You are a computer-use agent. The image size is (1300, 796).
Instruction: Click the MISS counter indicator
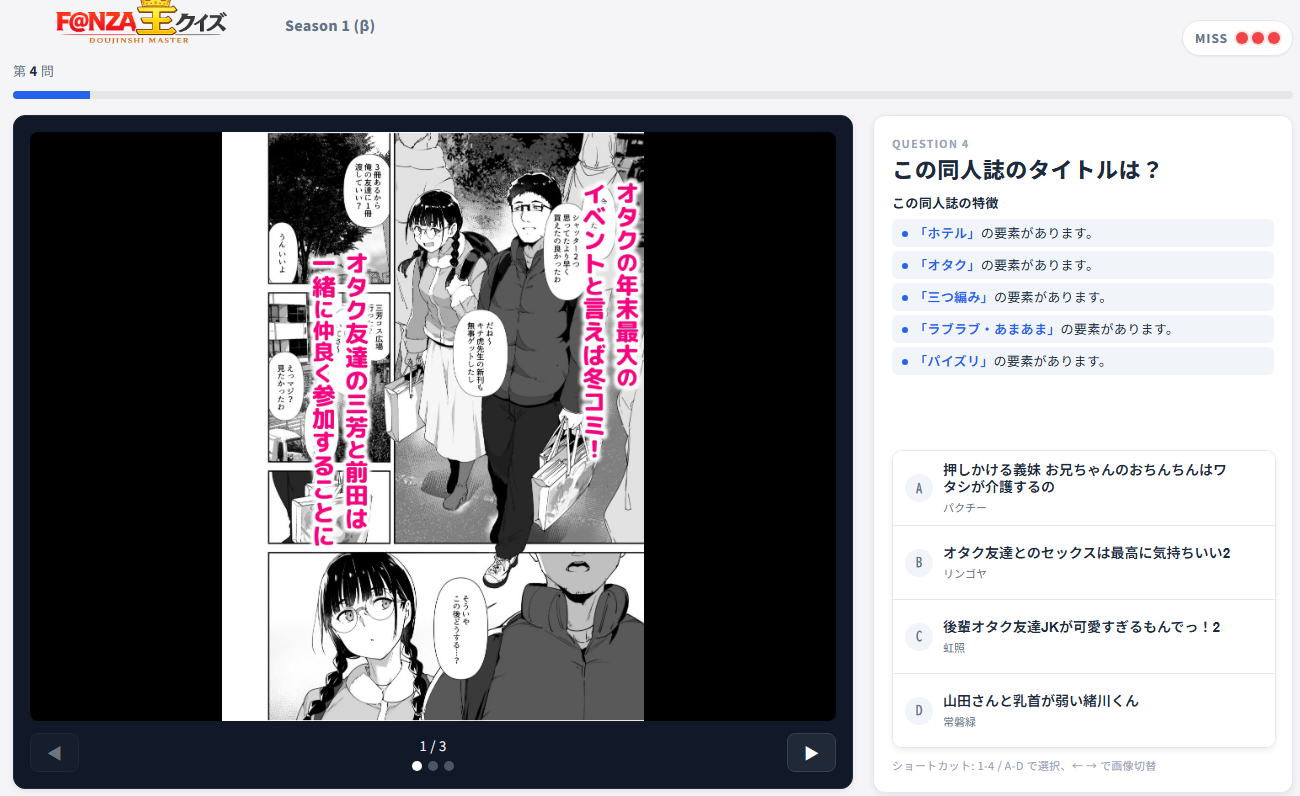[1237, 38]
